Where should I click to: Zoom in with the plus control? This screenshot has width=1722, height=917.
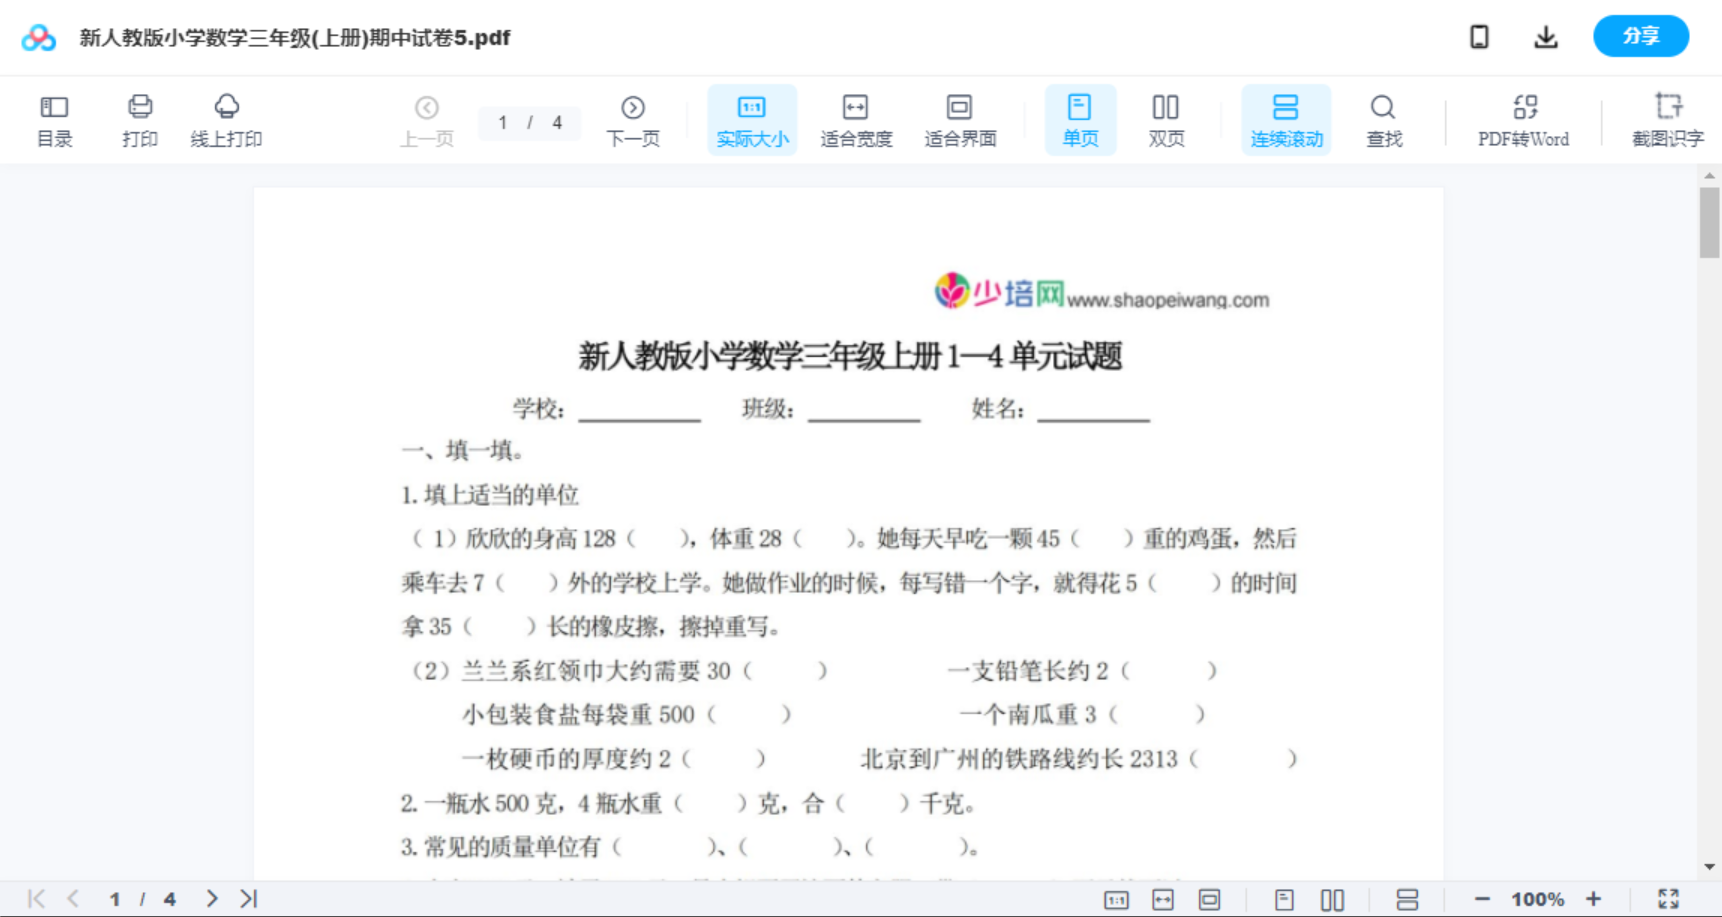pos(1594,898)
